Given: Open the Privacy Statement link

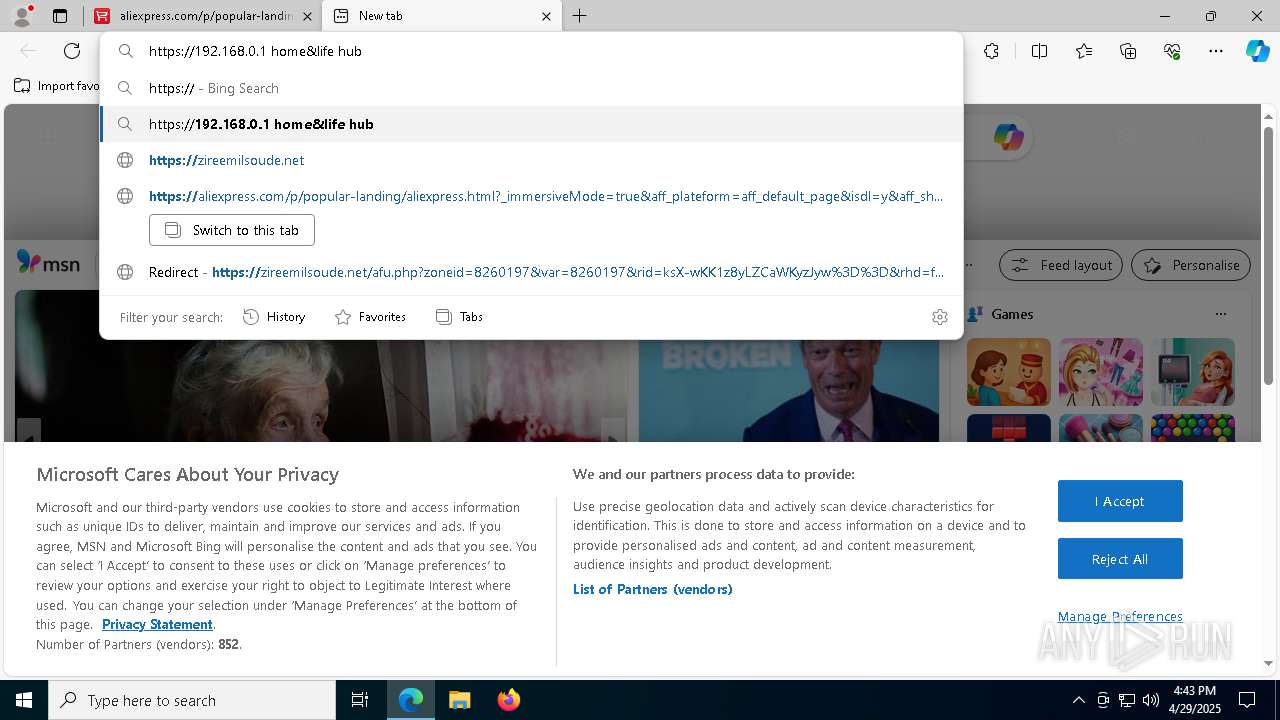Looking at the screenshot, I should [x=157, y=624].
